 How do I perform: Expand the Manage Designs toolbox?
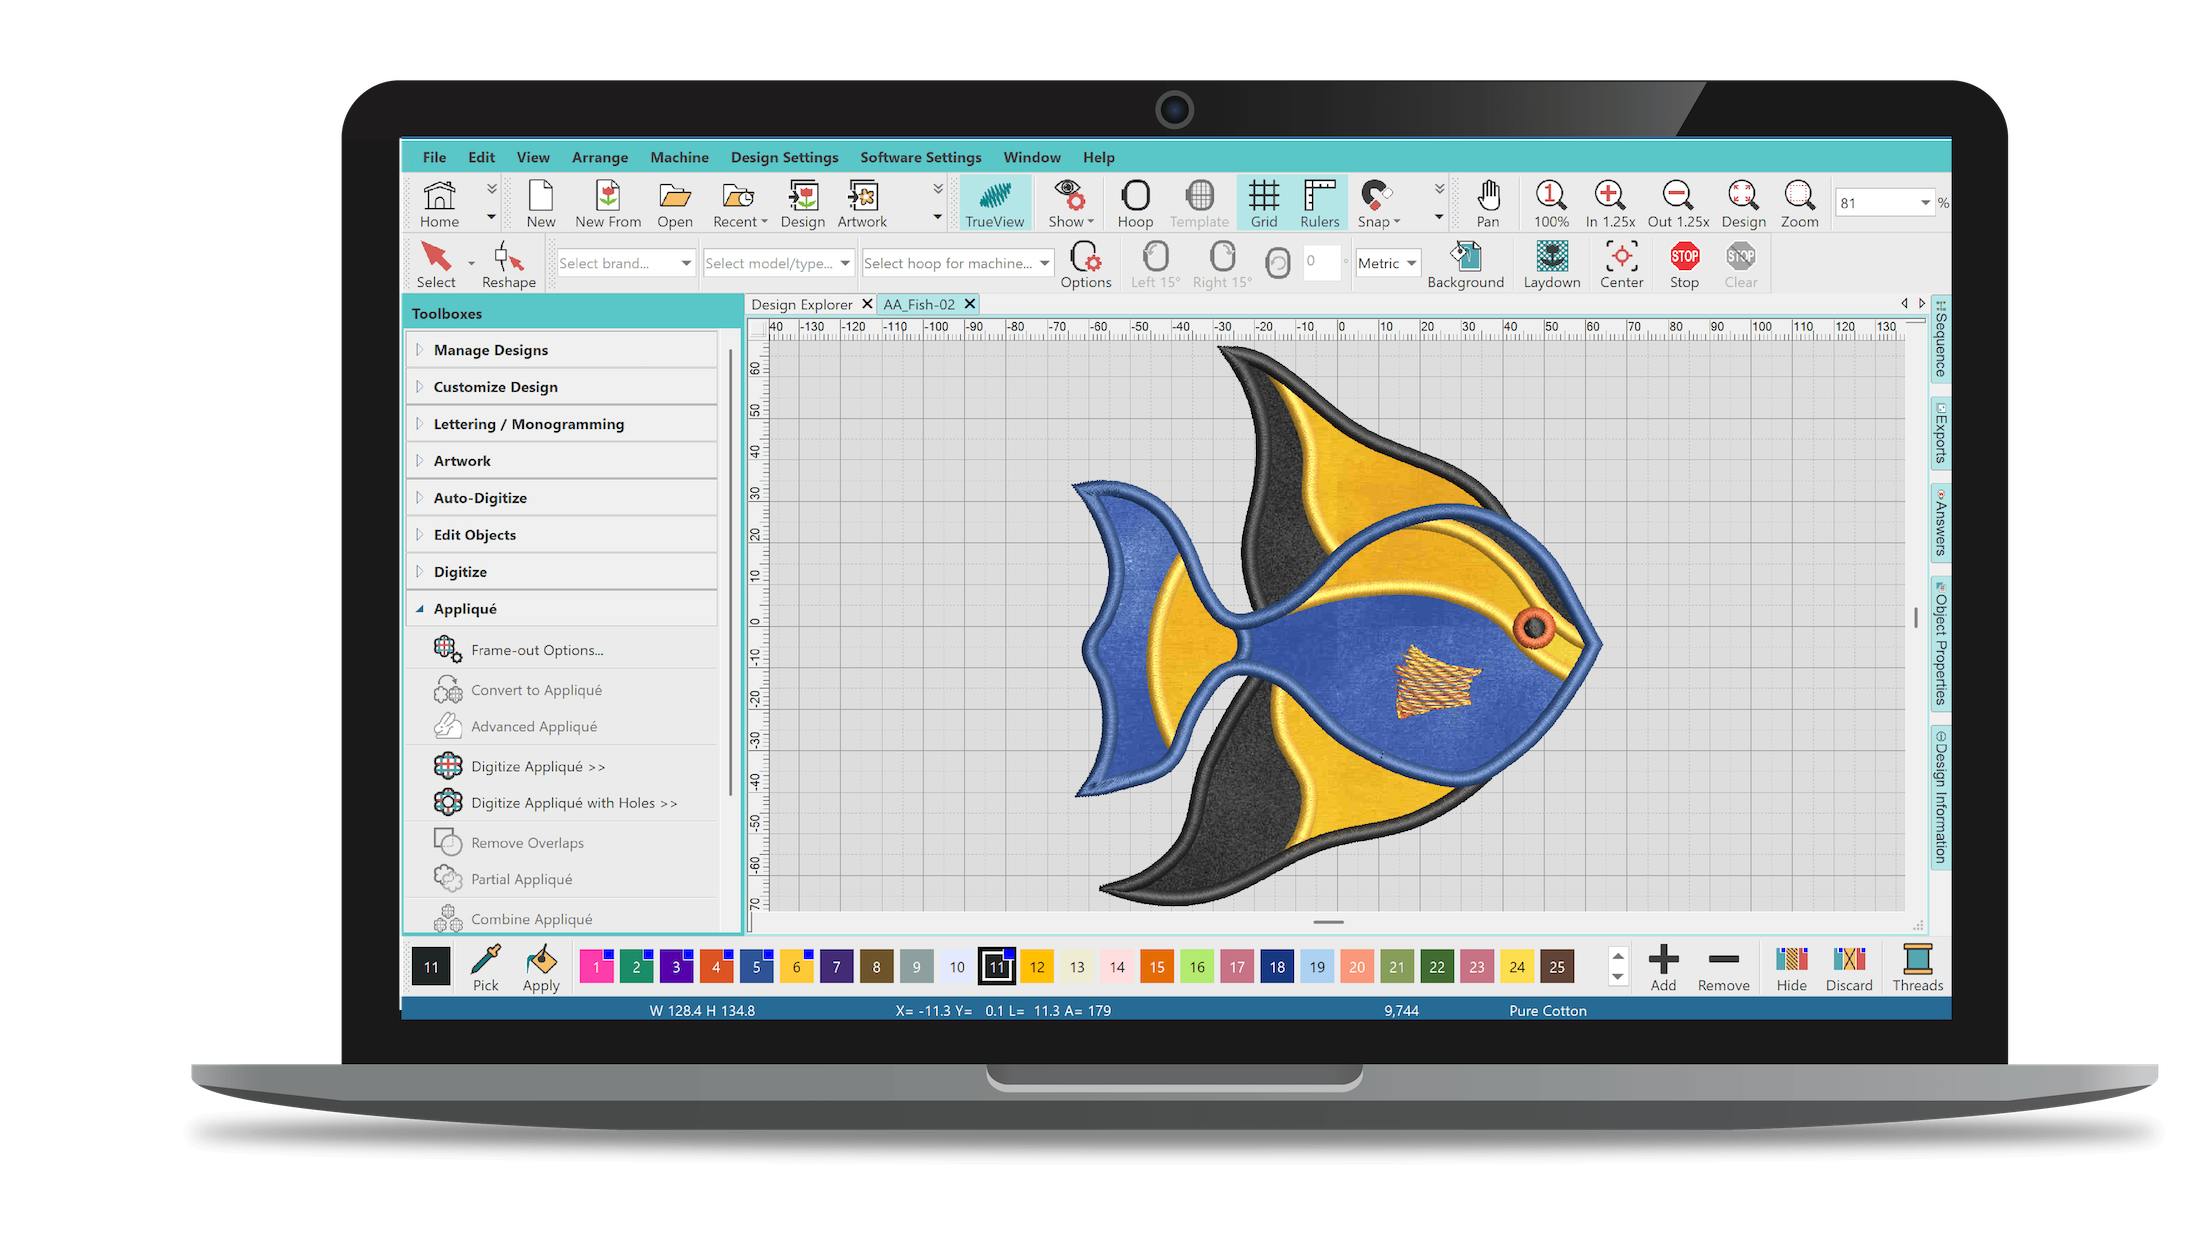point(562,350)
